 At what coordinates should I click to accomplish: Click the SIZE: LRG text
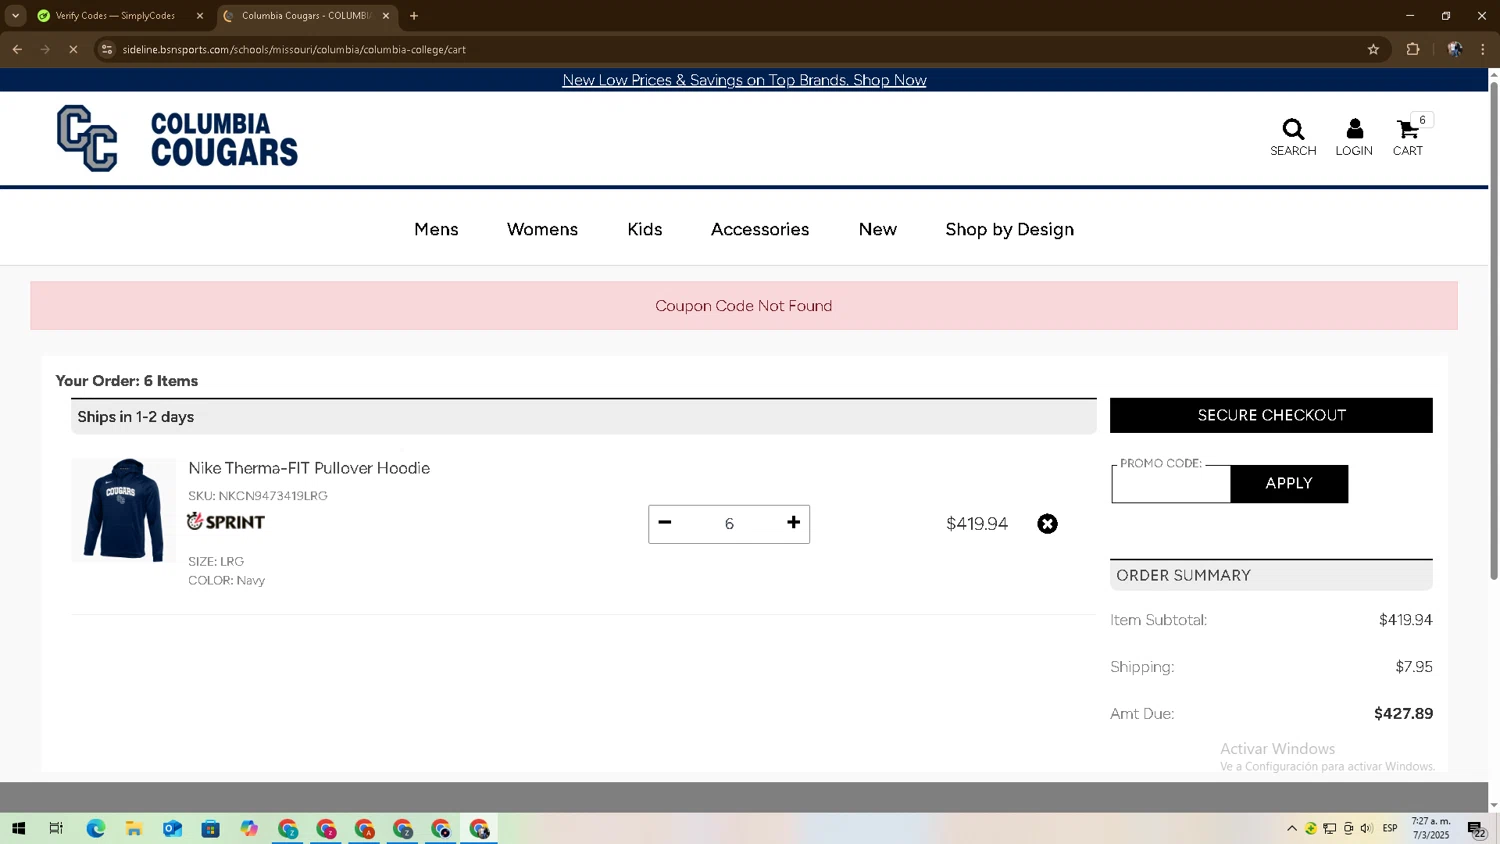(216, 562)
